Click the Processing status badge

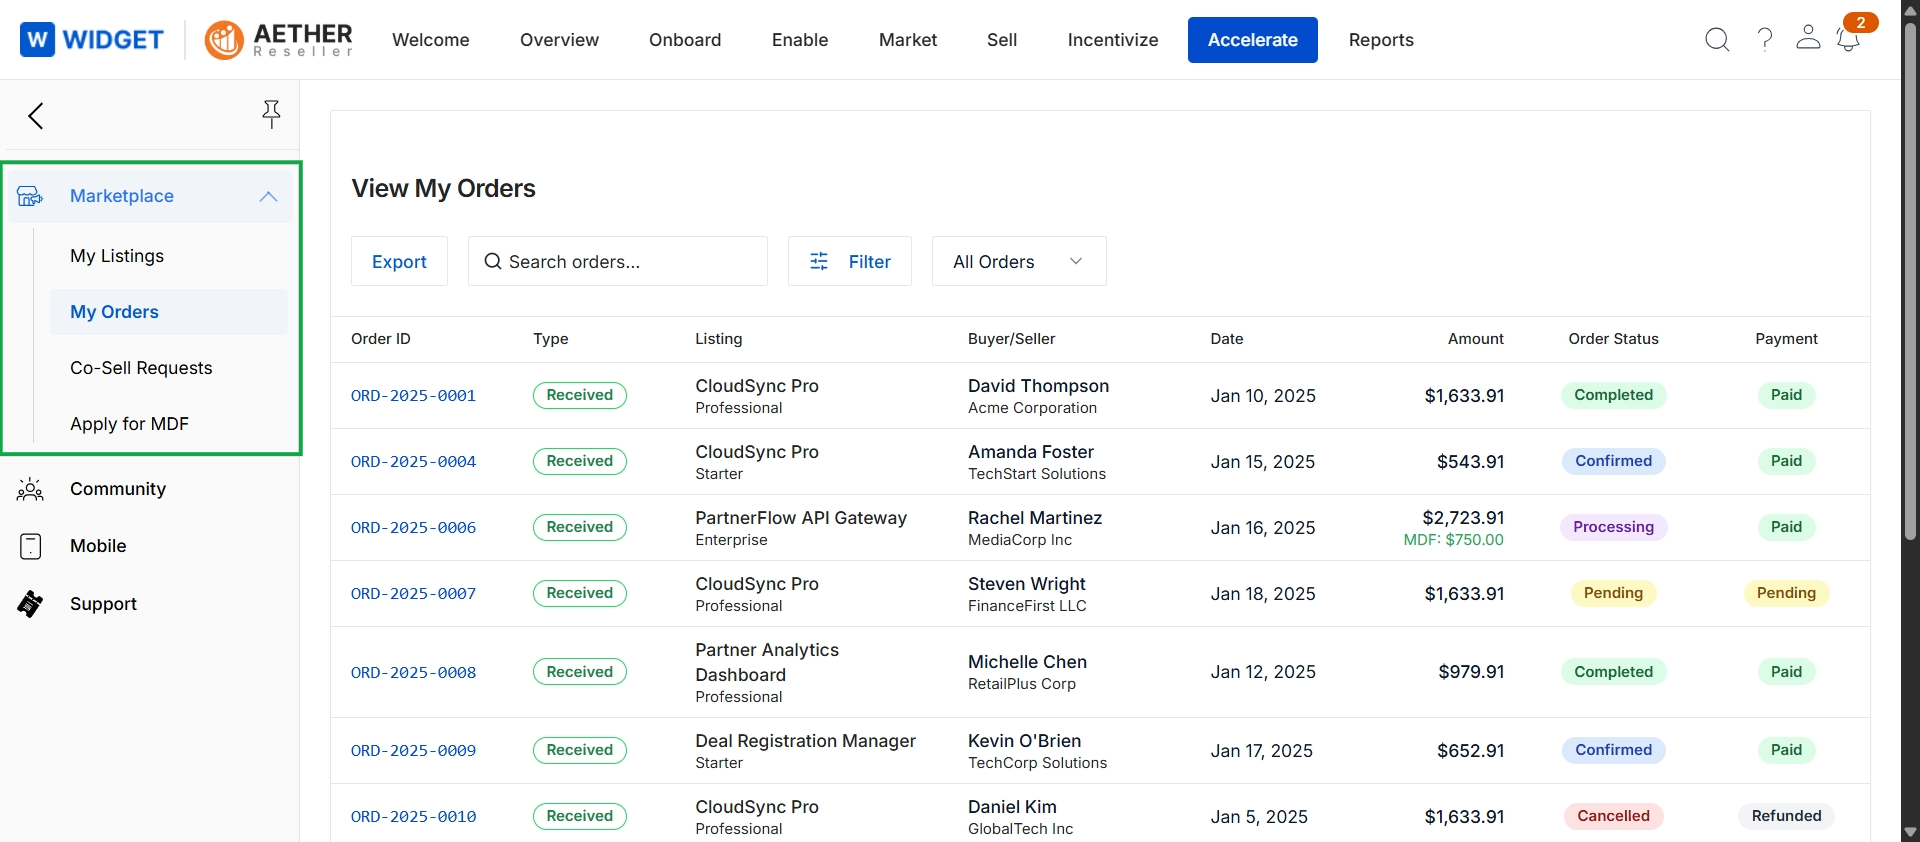1613,527
